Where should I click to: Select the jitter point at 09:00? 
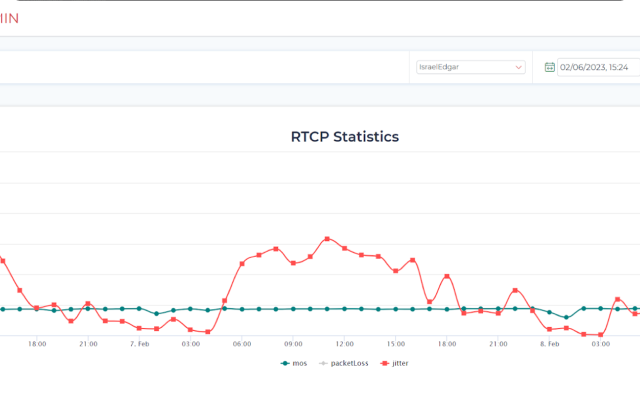[x=293, y=263]
